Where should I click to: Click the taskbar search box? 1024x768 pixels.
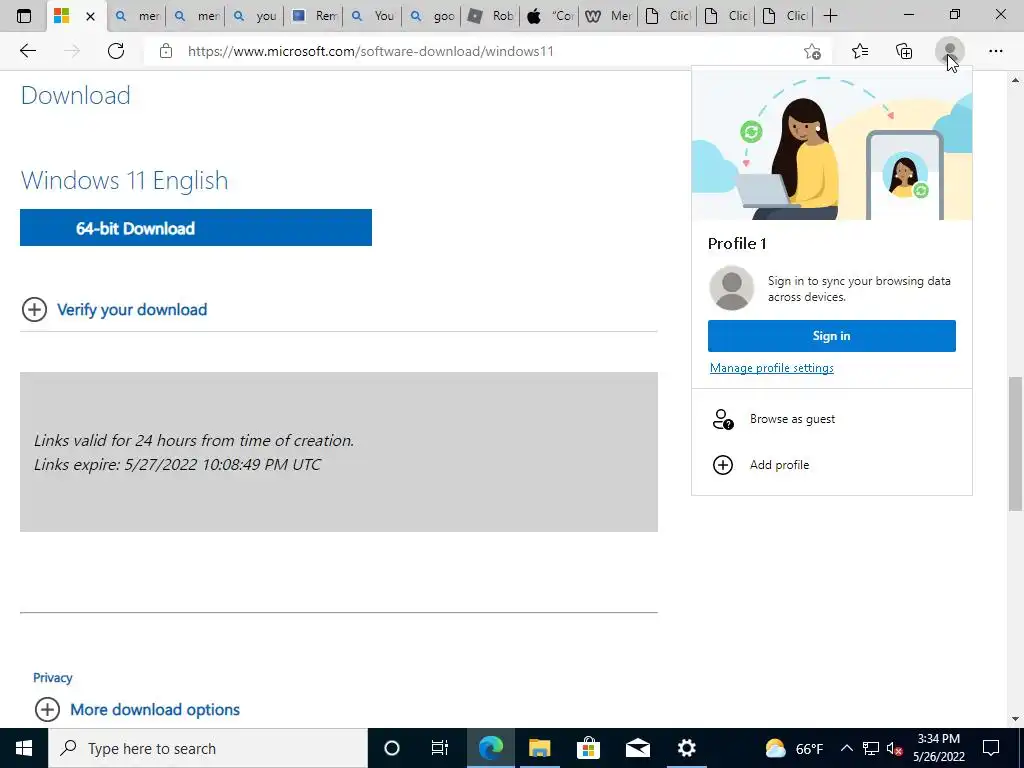208,748
